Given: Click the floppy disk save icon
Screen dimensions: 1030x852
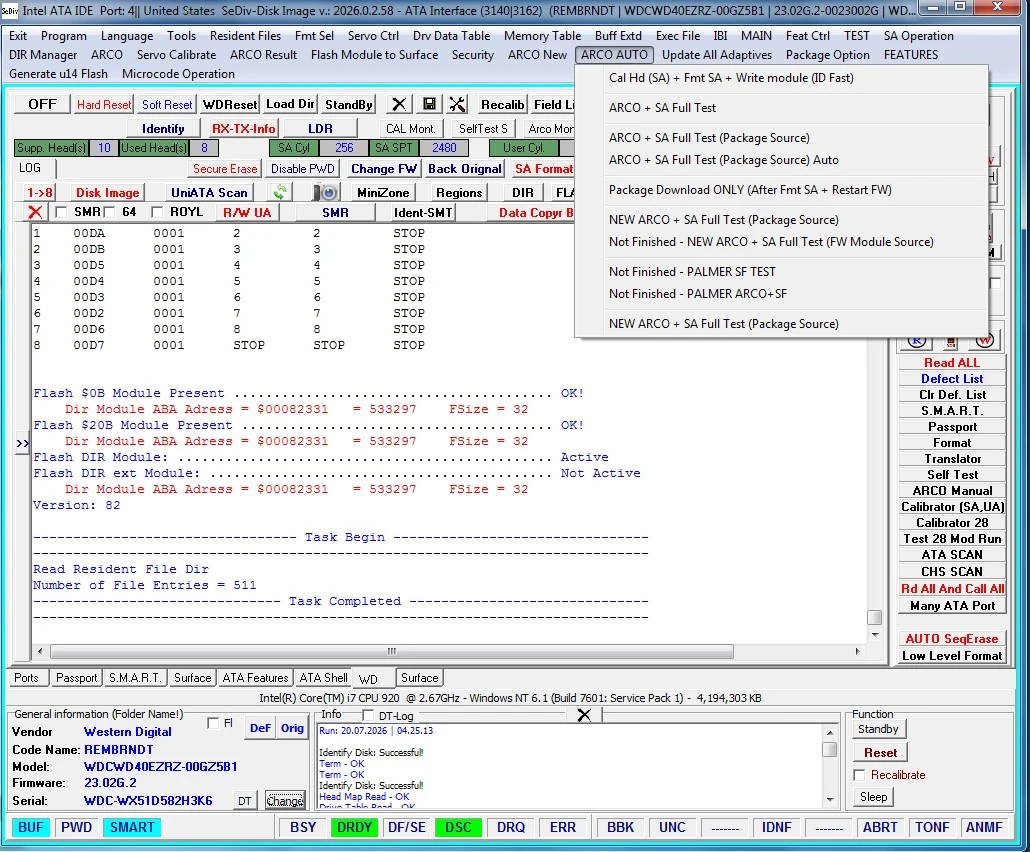Looking at the screenshot, I should pyautogui.click(x=429, y=104).
